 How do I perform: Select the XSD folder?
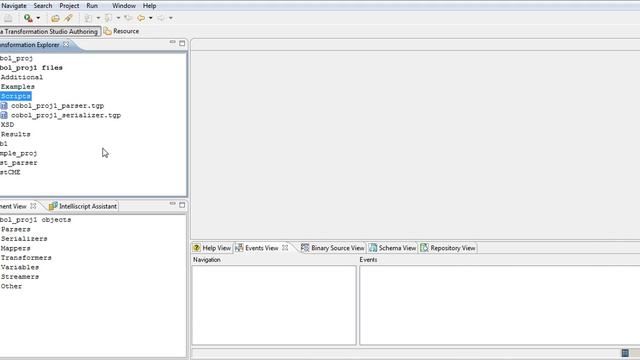(7, 124)
